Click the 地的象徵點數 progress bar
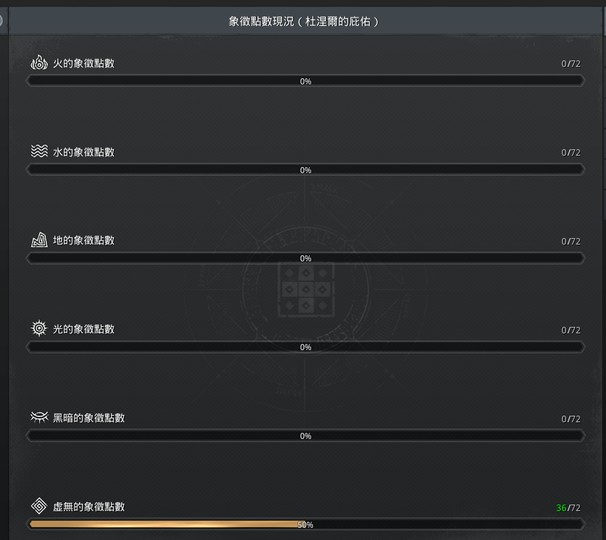The width and height of the screenshot is (606, 540). (305, 258)
